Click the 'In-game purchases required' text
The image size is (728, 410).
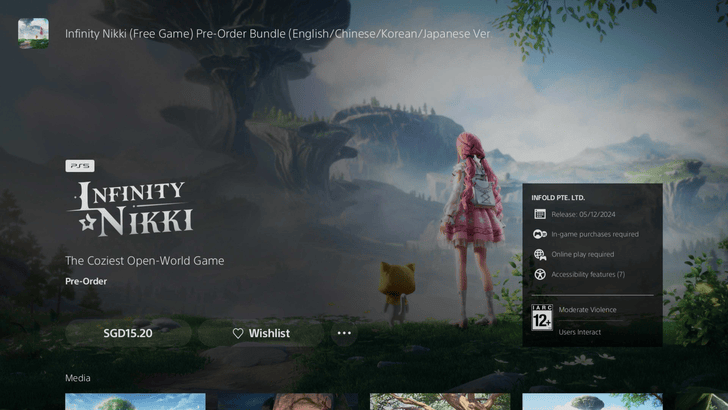pyautogui.click(x=595, y=234)
